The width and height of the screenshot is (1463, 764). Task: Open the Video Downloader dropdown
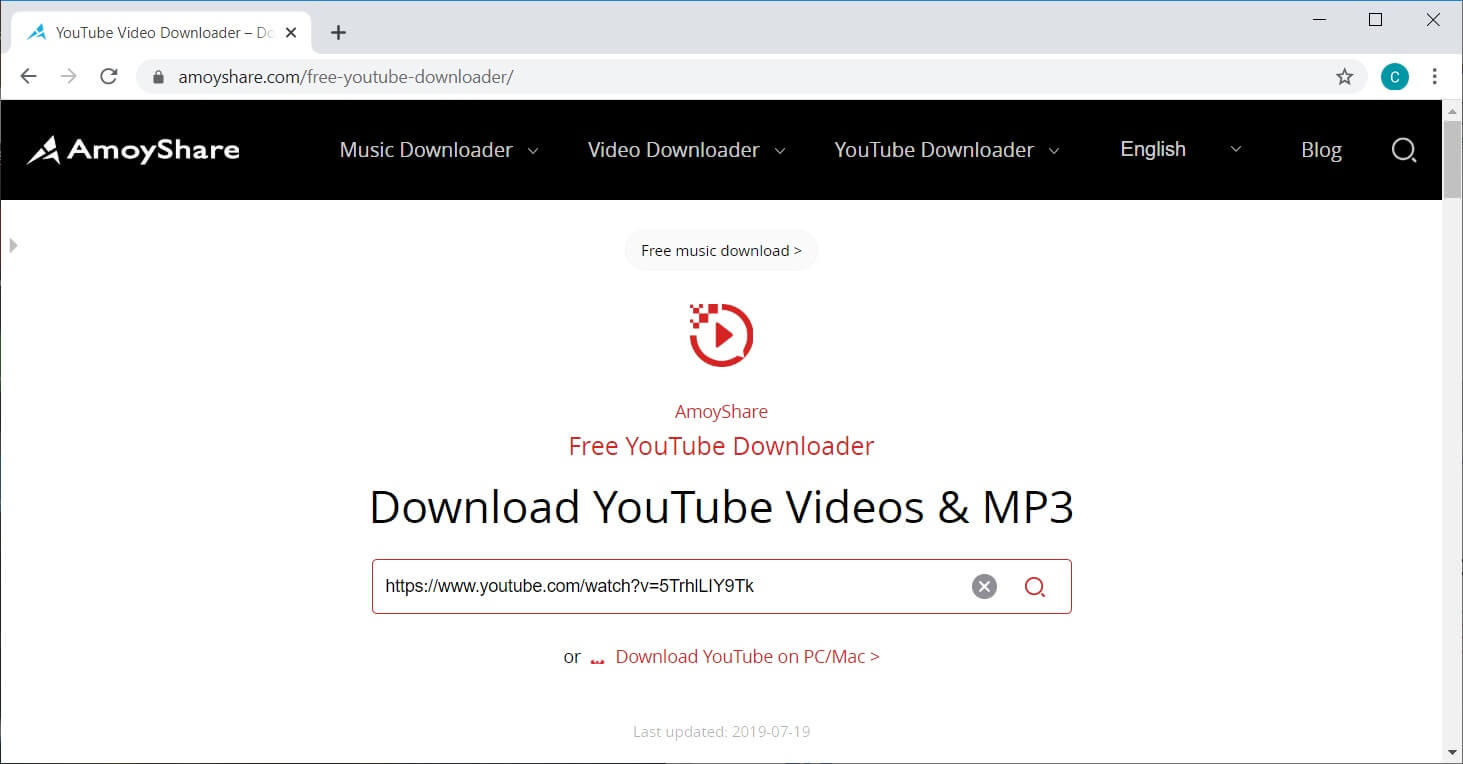pos(673,149)
